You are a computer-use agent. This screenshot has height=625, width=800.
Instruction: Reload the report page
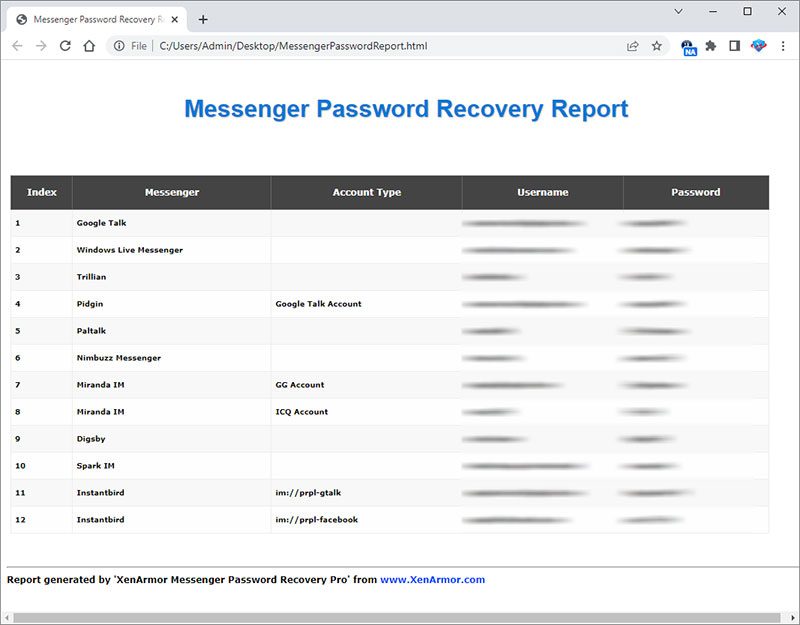pos(65,46)
